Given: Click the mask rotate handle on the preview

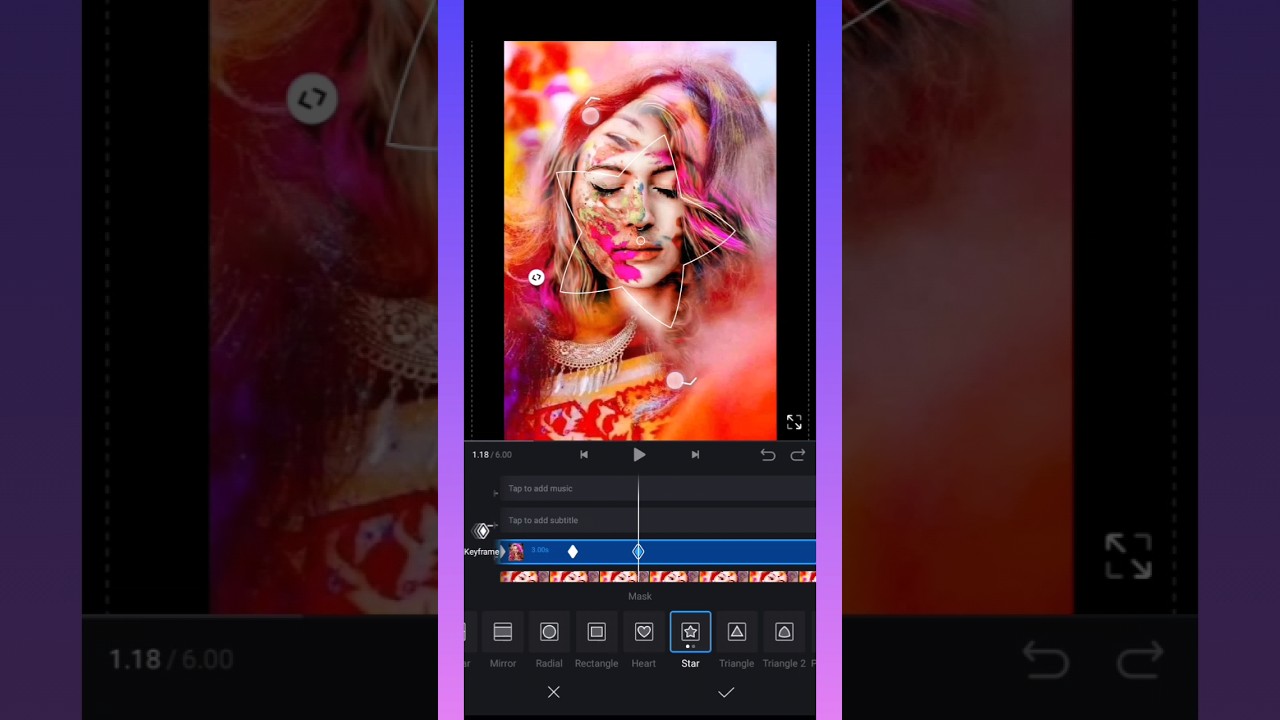Looking at the screenshot, I should (x=537, y=277).
